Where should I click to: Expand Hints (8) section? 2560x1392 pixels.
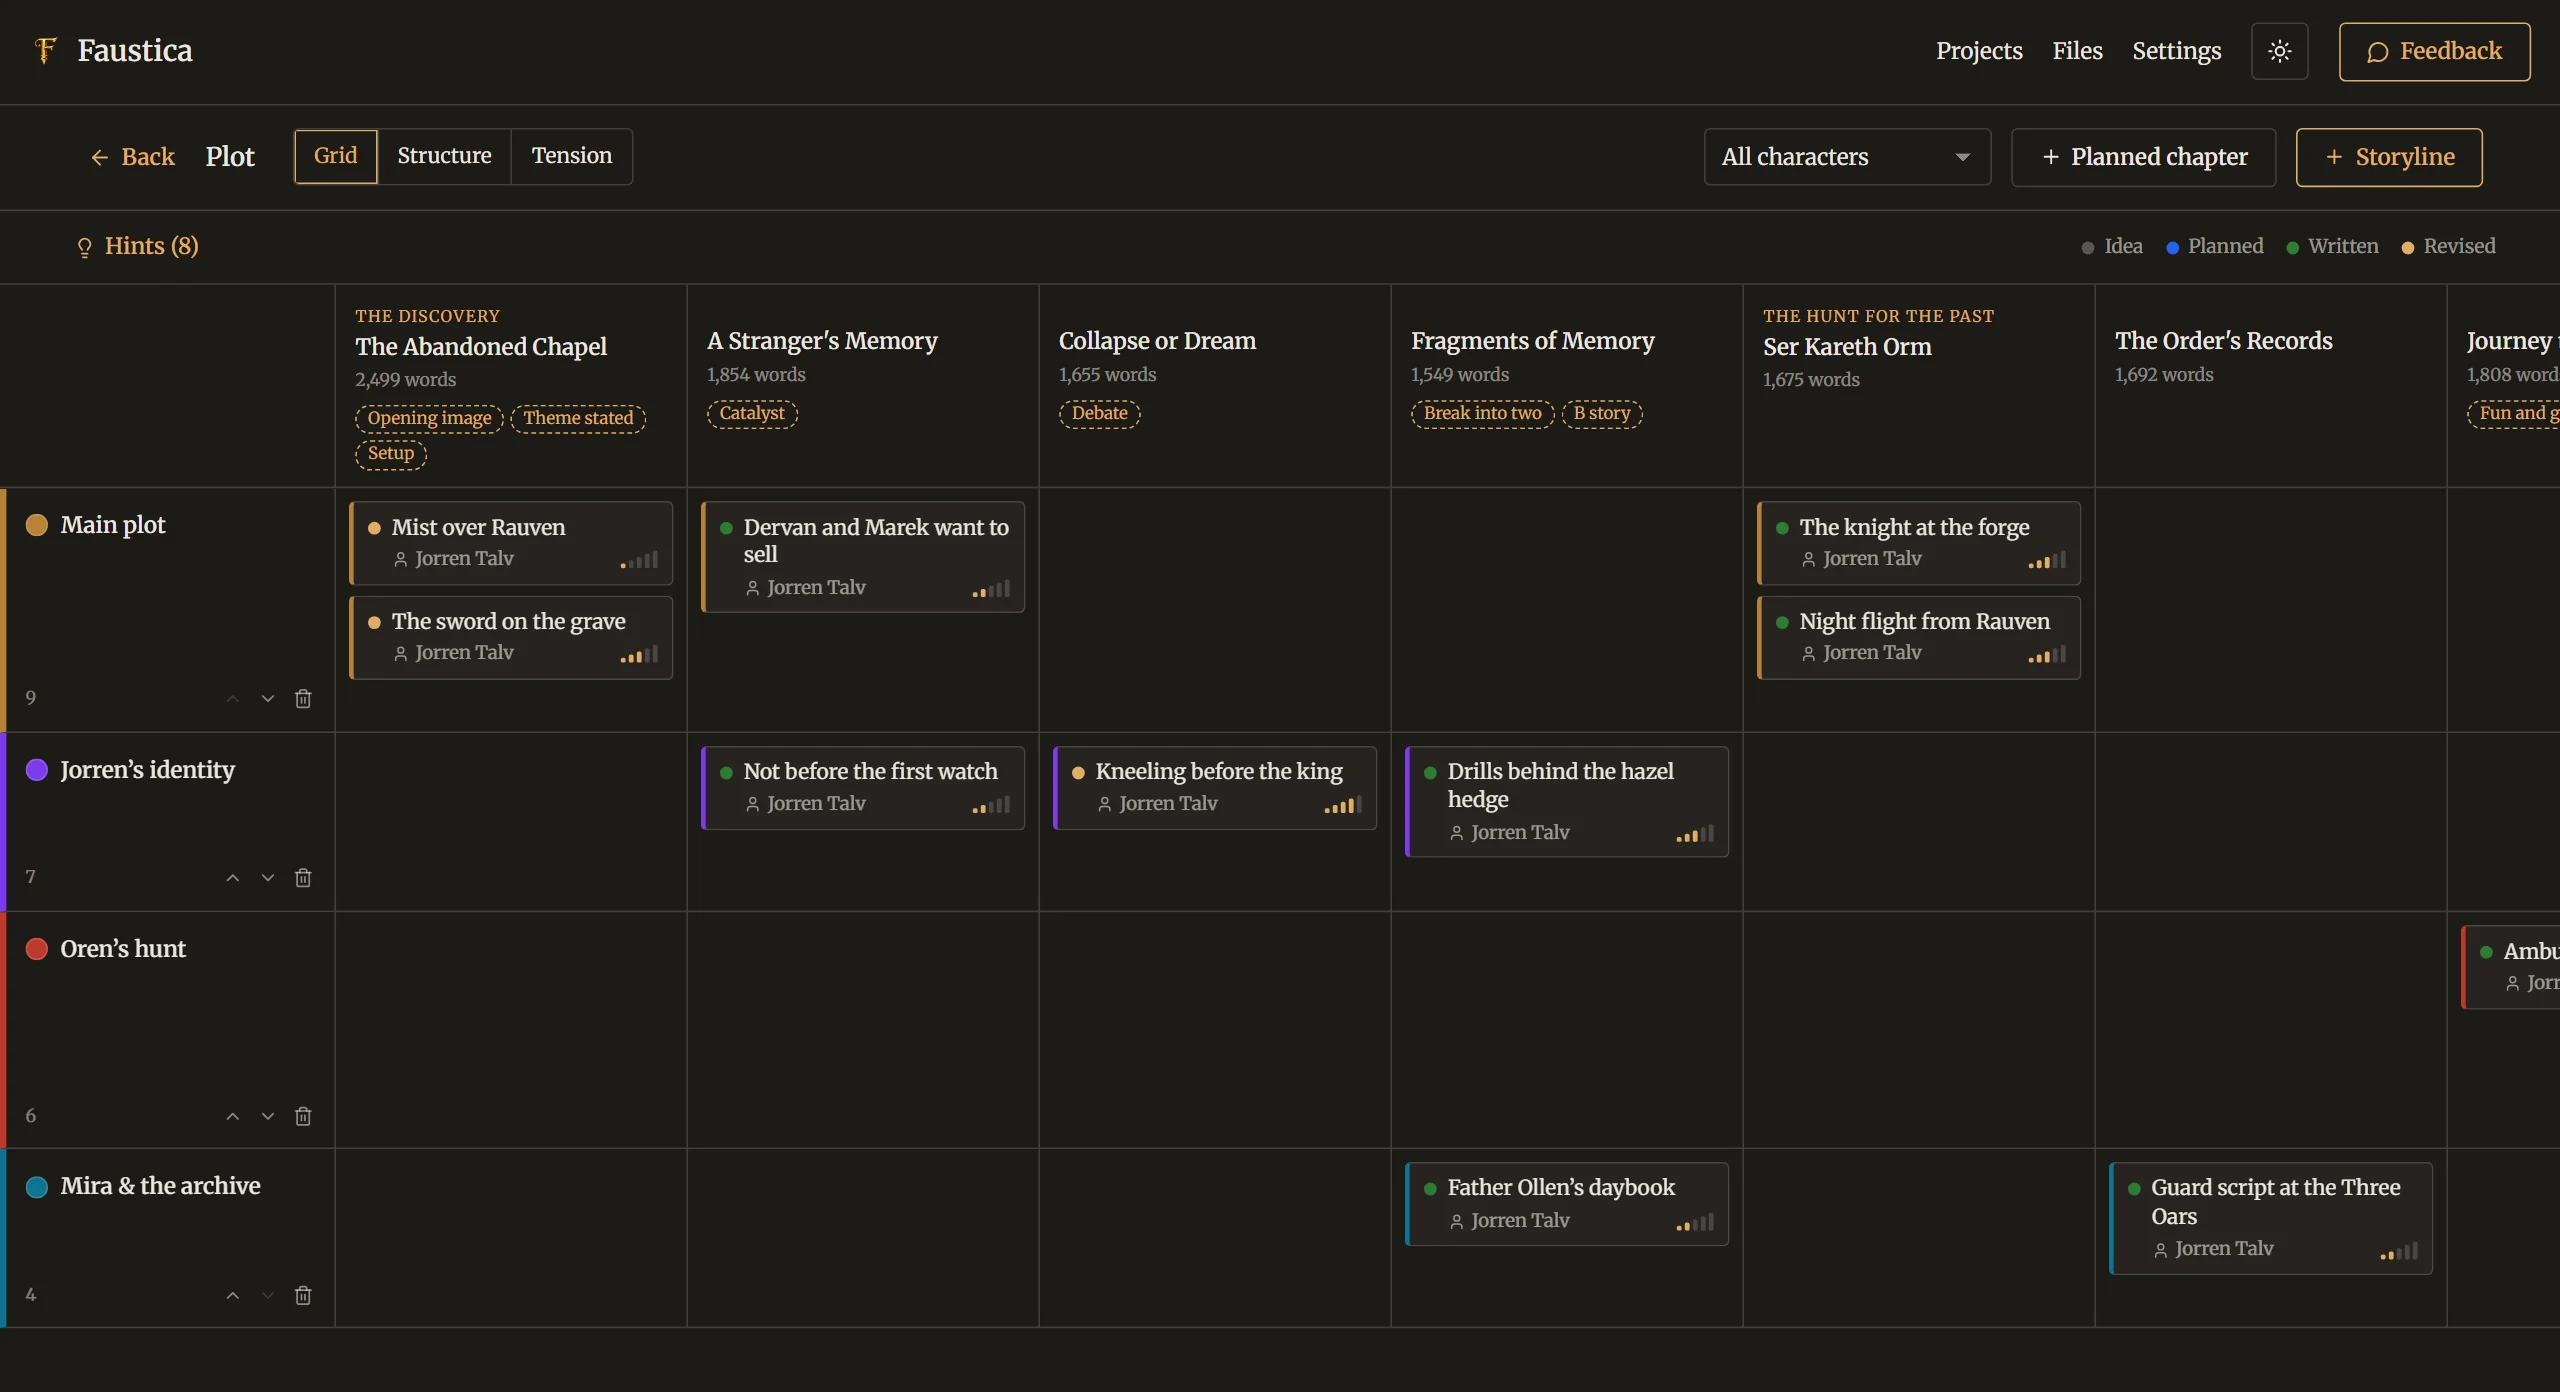coord(138,246)
